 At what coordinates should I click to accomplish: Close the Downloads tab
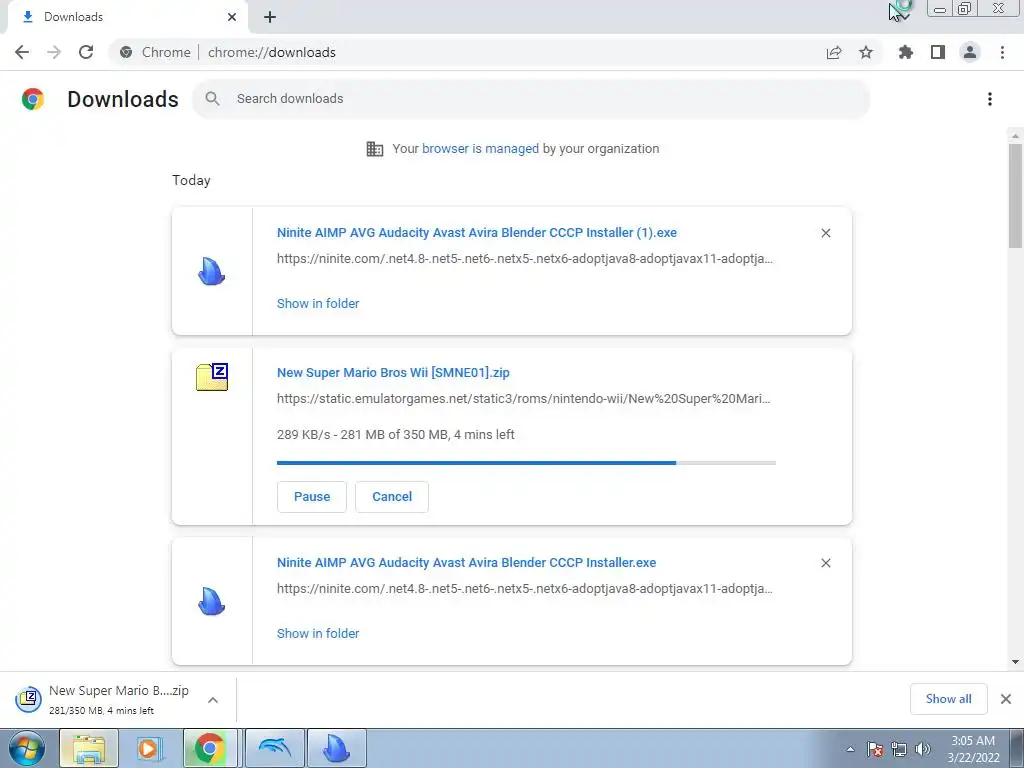coord(232,17)
